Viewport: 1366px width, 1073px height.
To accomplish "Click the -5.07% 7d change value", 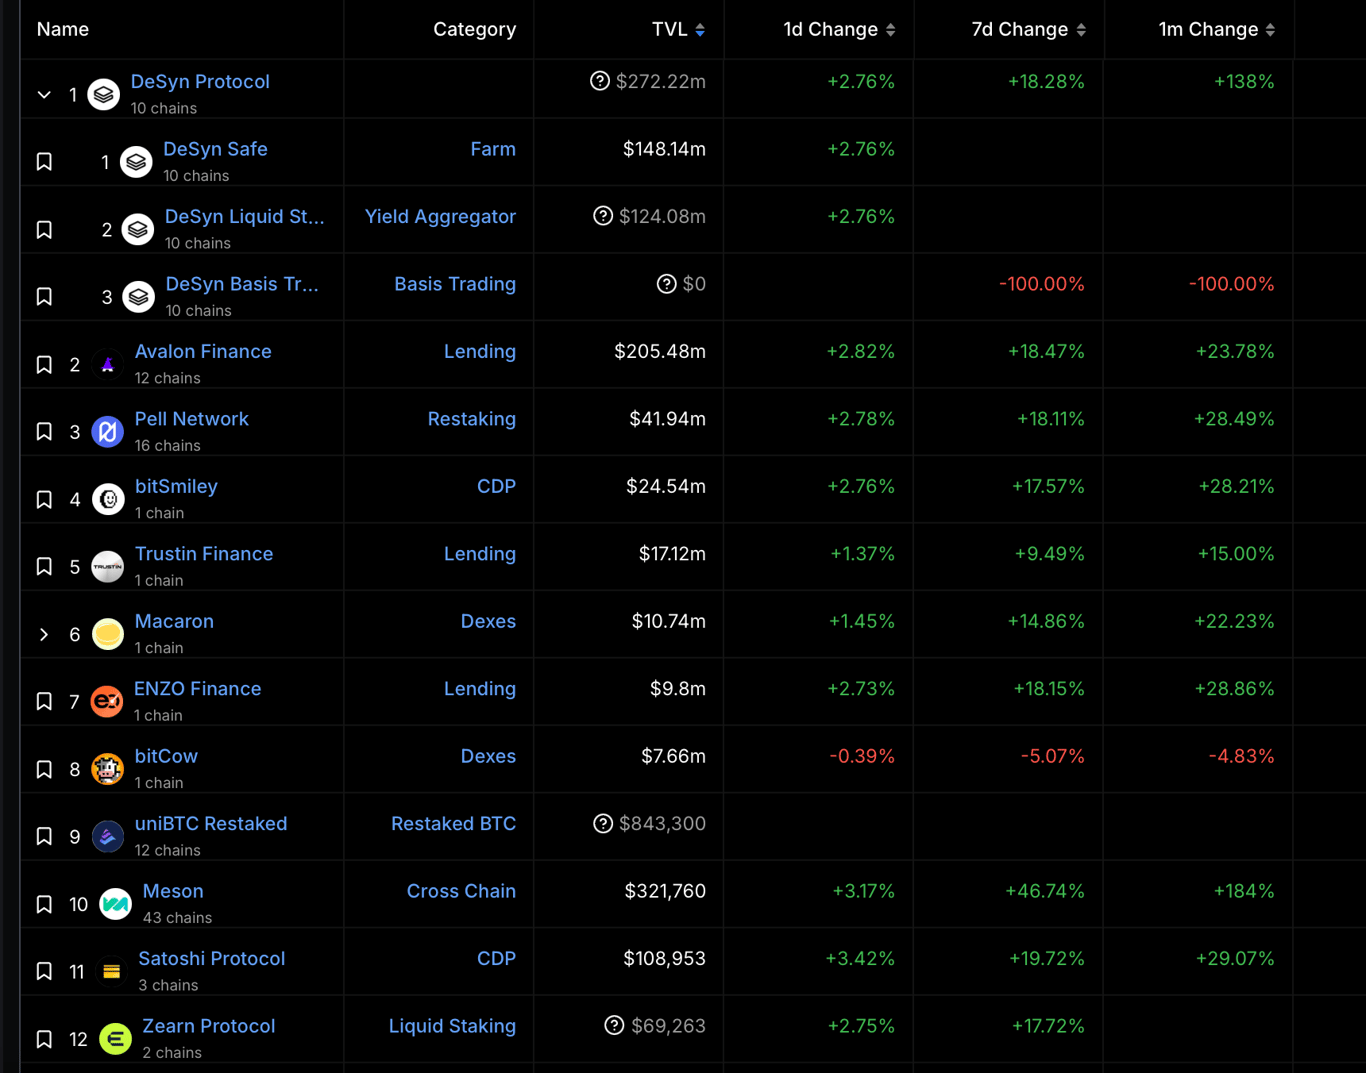I will coord(1052,756).
